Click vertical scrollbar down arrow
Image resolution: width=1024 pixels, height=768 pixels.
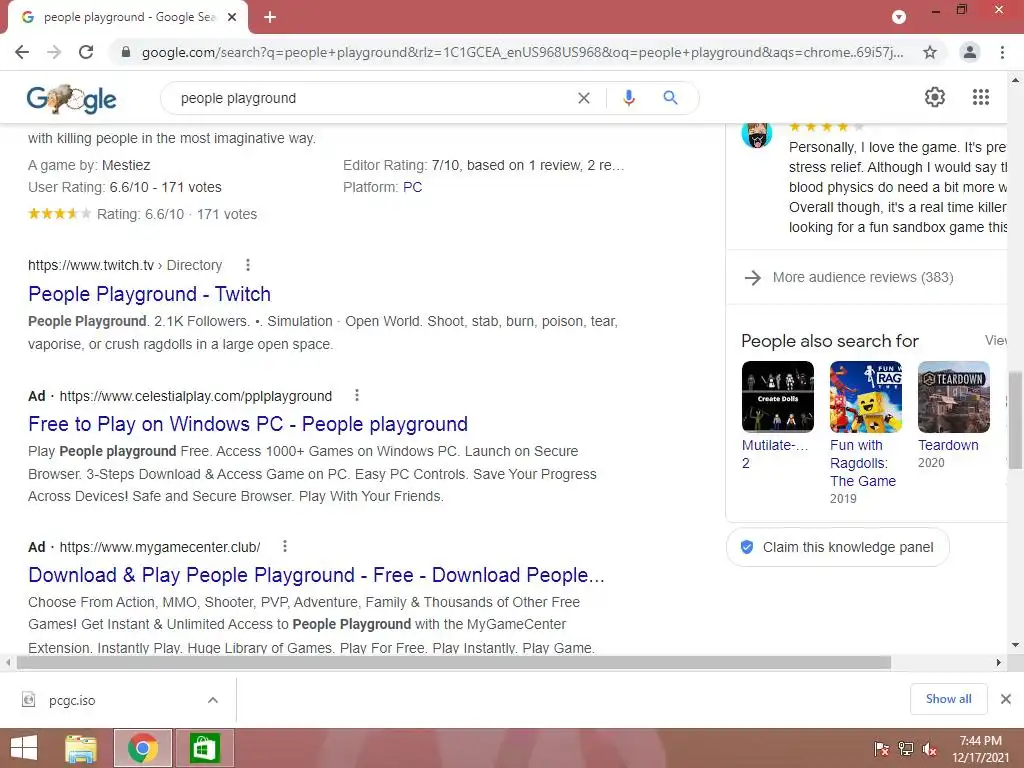pyautogui.click(x=1015, y=645)
